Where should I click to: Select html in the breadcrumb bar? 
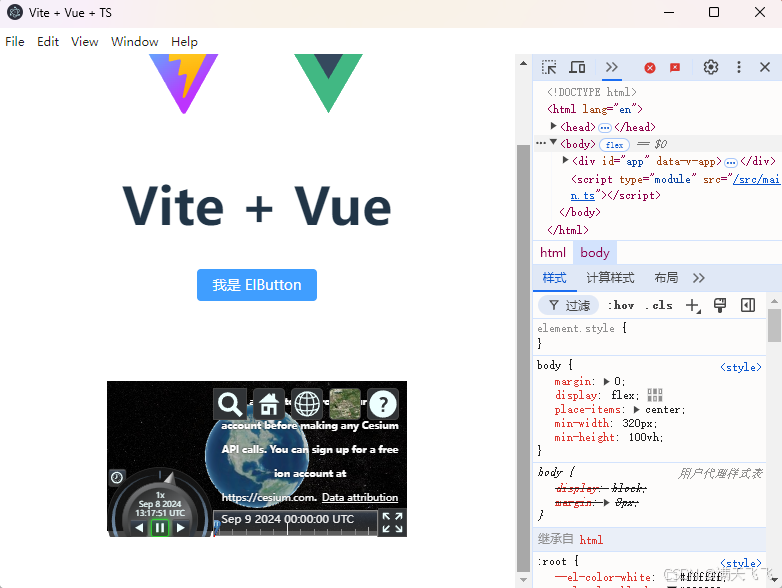tap(553, 253)
